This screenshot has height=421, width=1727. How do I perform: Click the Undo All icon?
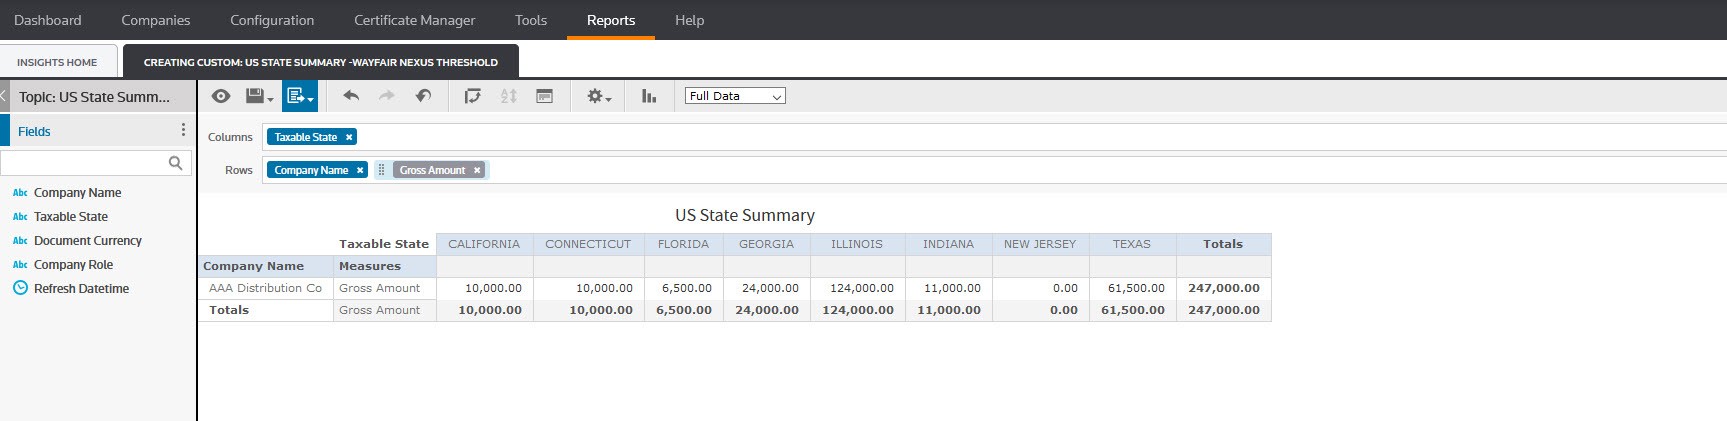pyautogui.click(x=423, y=96)
